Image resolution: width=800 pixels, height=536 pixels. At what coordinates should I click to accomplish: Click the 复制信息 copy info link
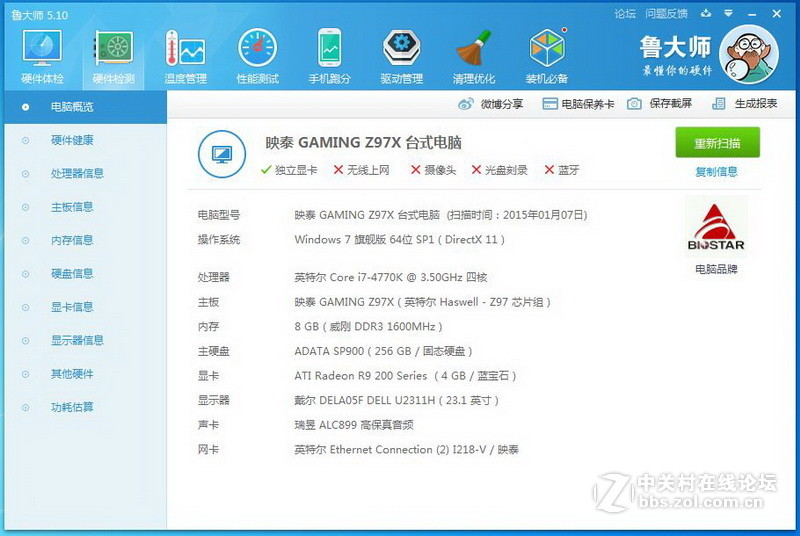716,171
